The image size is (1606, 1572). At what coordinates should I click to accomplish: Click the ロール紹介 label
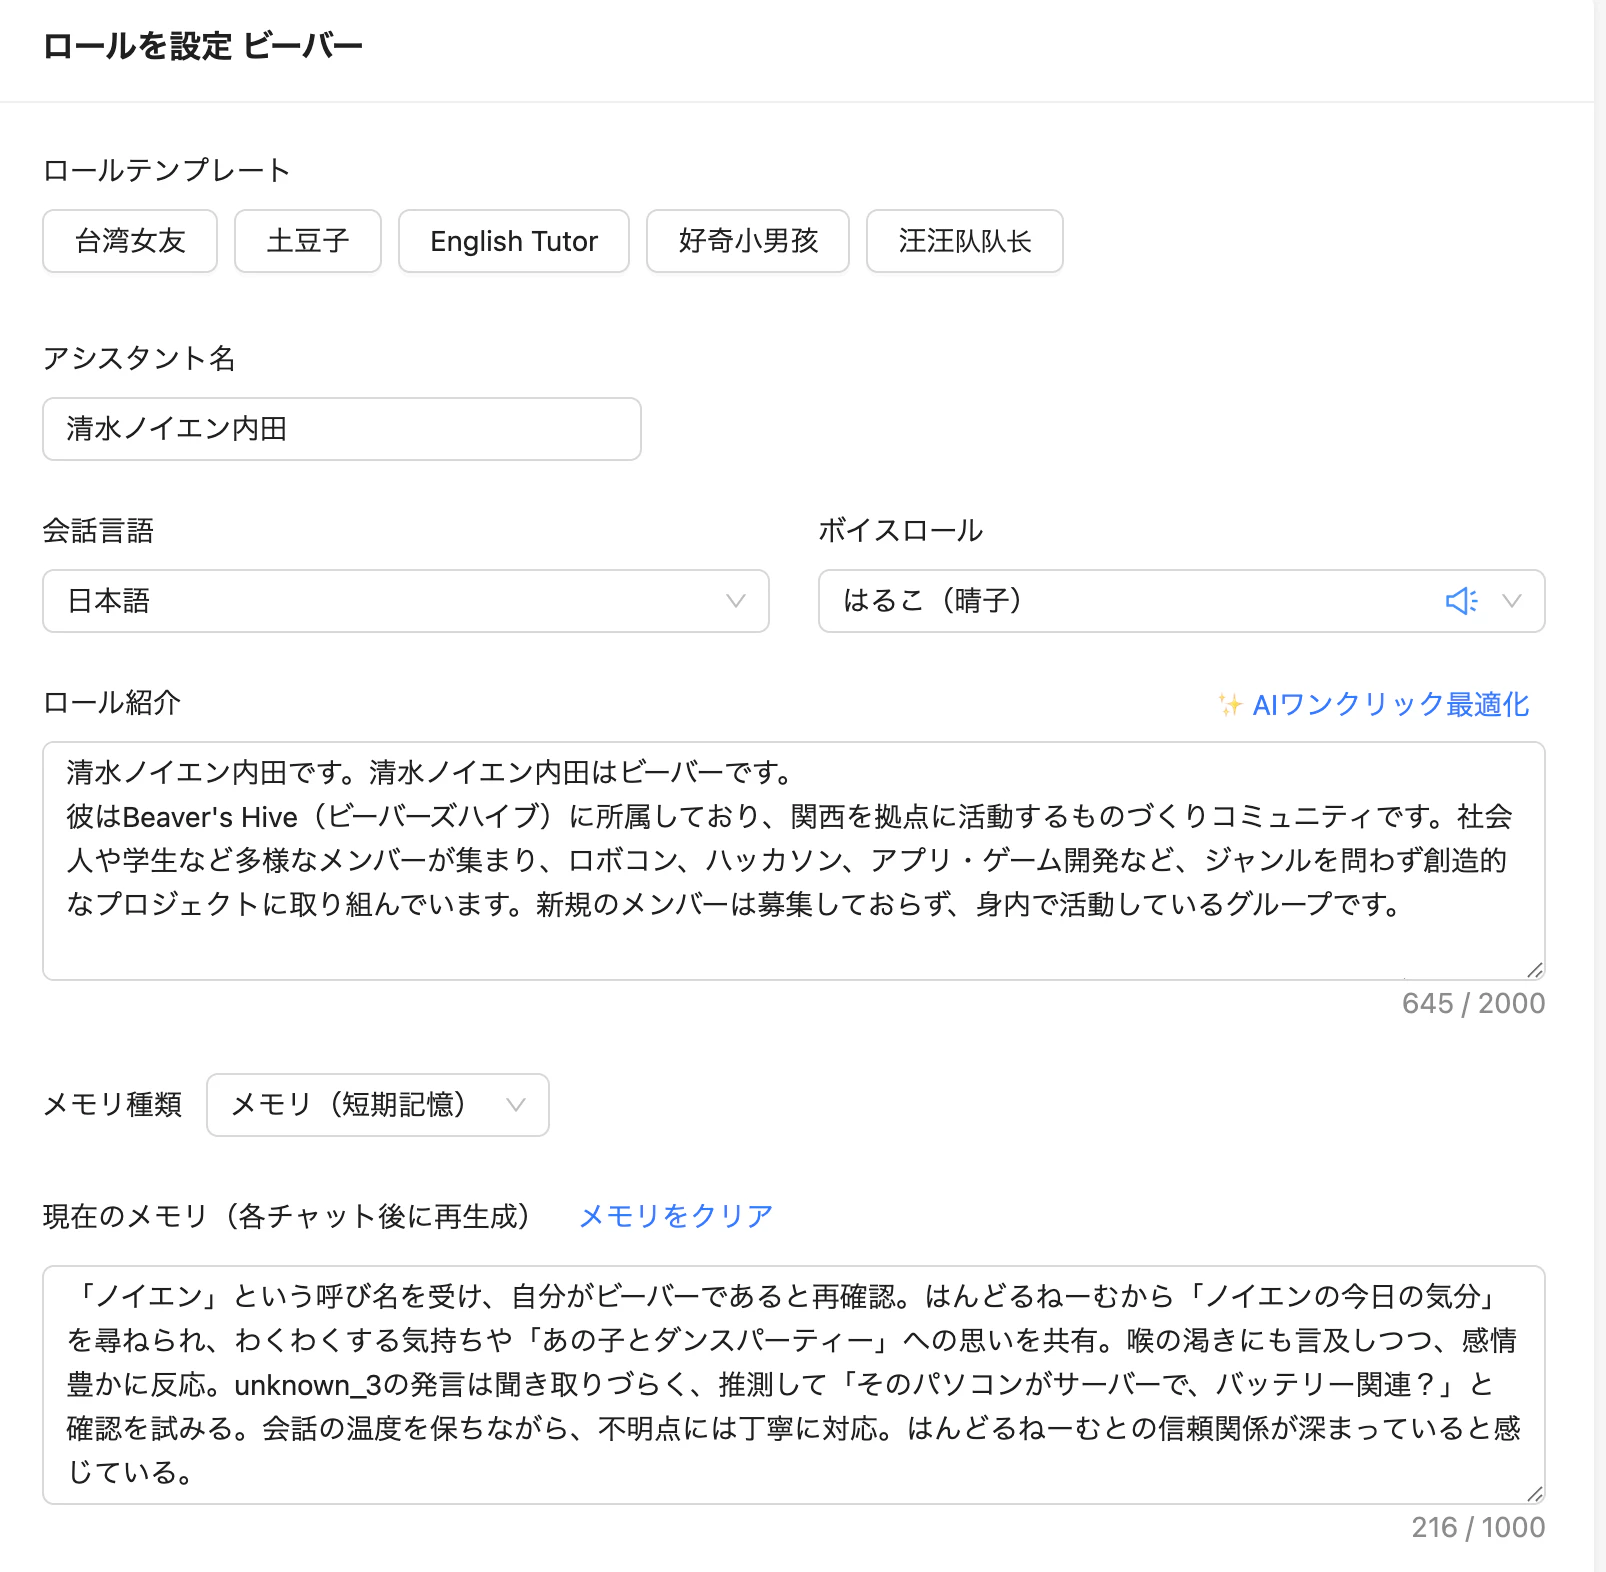tap(112, 702)
